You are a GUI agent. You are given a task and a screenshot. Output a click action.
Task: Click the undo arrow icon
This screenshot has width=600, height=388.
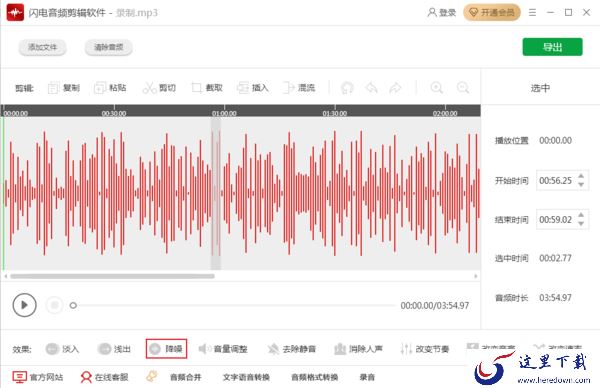[x=371, y=88]
